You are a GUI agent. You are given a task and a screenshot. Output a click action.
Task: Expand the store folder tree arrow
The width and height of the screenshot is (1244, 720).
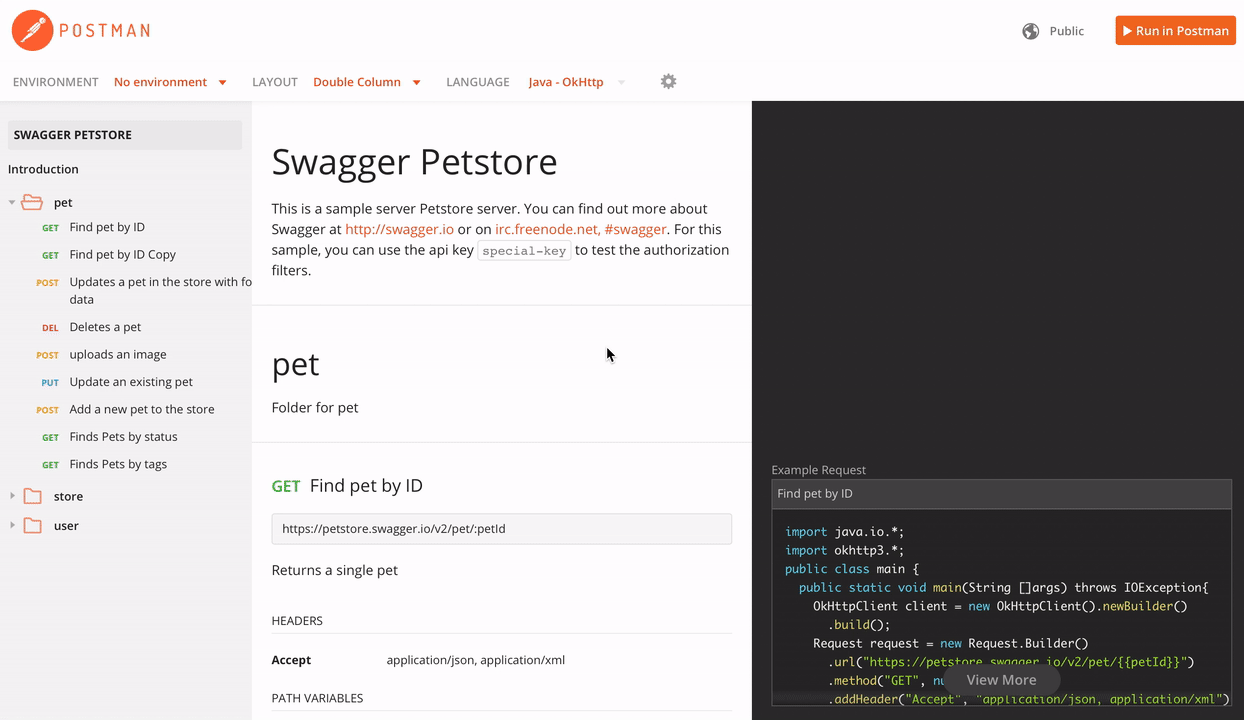12,496
